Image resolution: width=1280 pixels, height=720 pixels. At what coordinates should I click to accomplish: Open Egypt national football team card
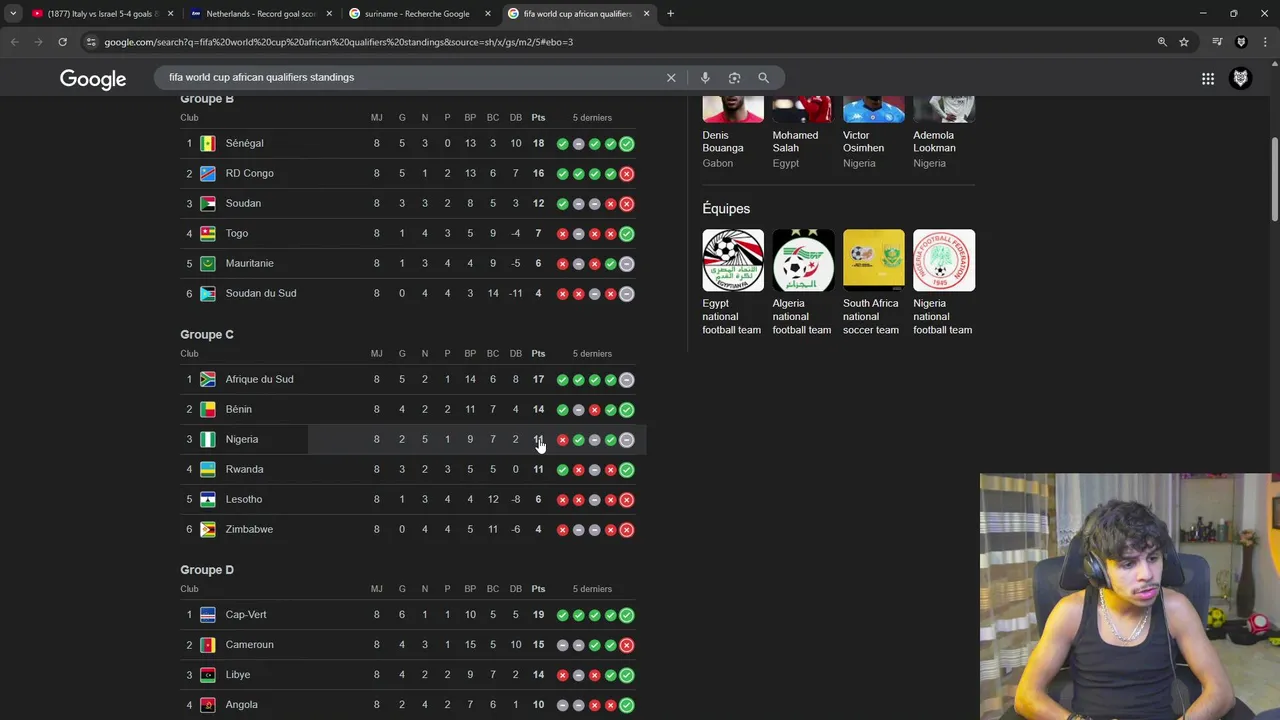click(x=732, y=283)
